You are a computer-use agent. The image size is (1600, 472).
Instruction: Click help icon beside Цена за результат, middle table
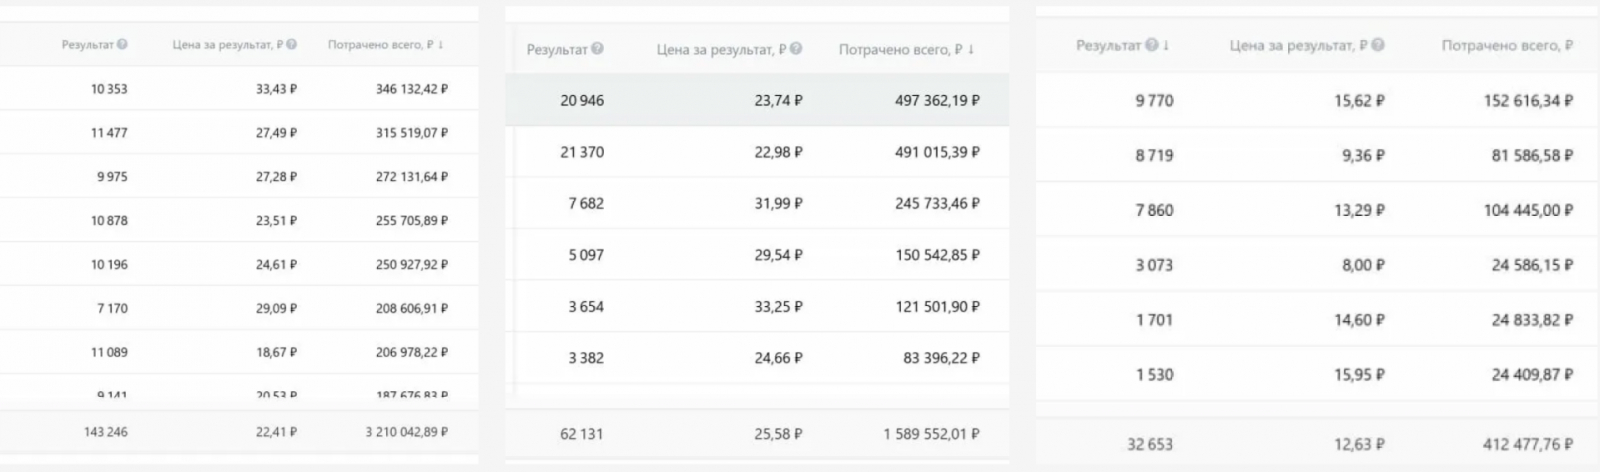pos(796,49)
